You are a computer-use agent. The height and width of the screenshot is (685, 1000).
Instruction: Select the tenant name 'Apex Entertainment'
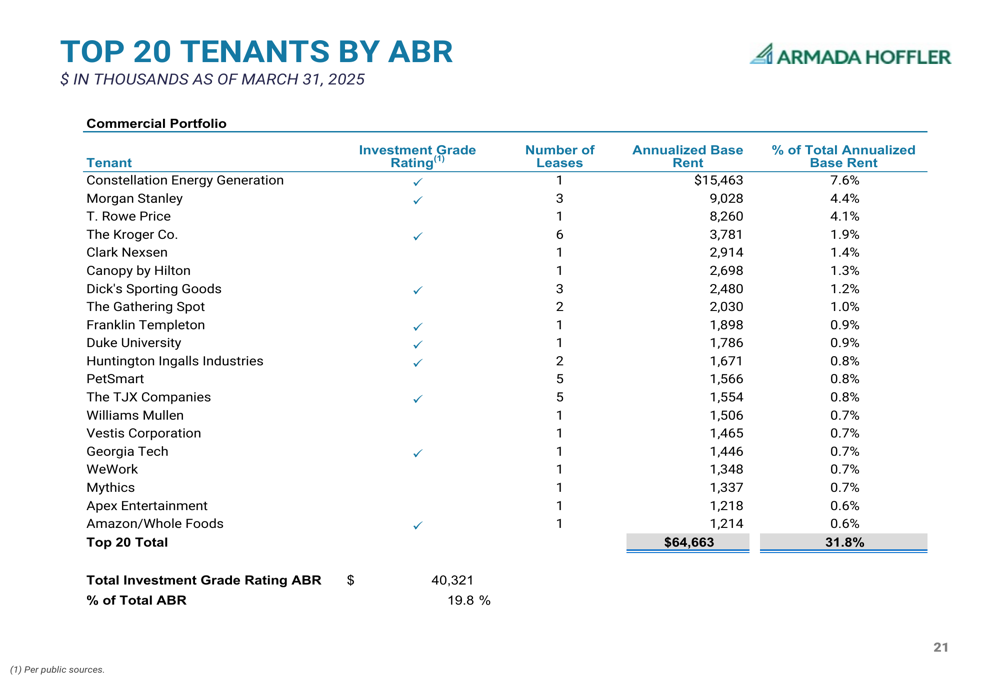point(147,506)
